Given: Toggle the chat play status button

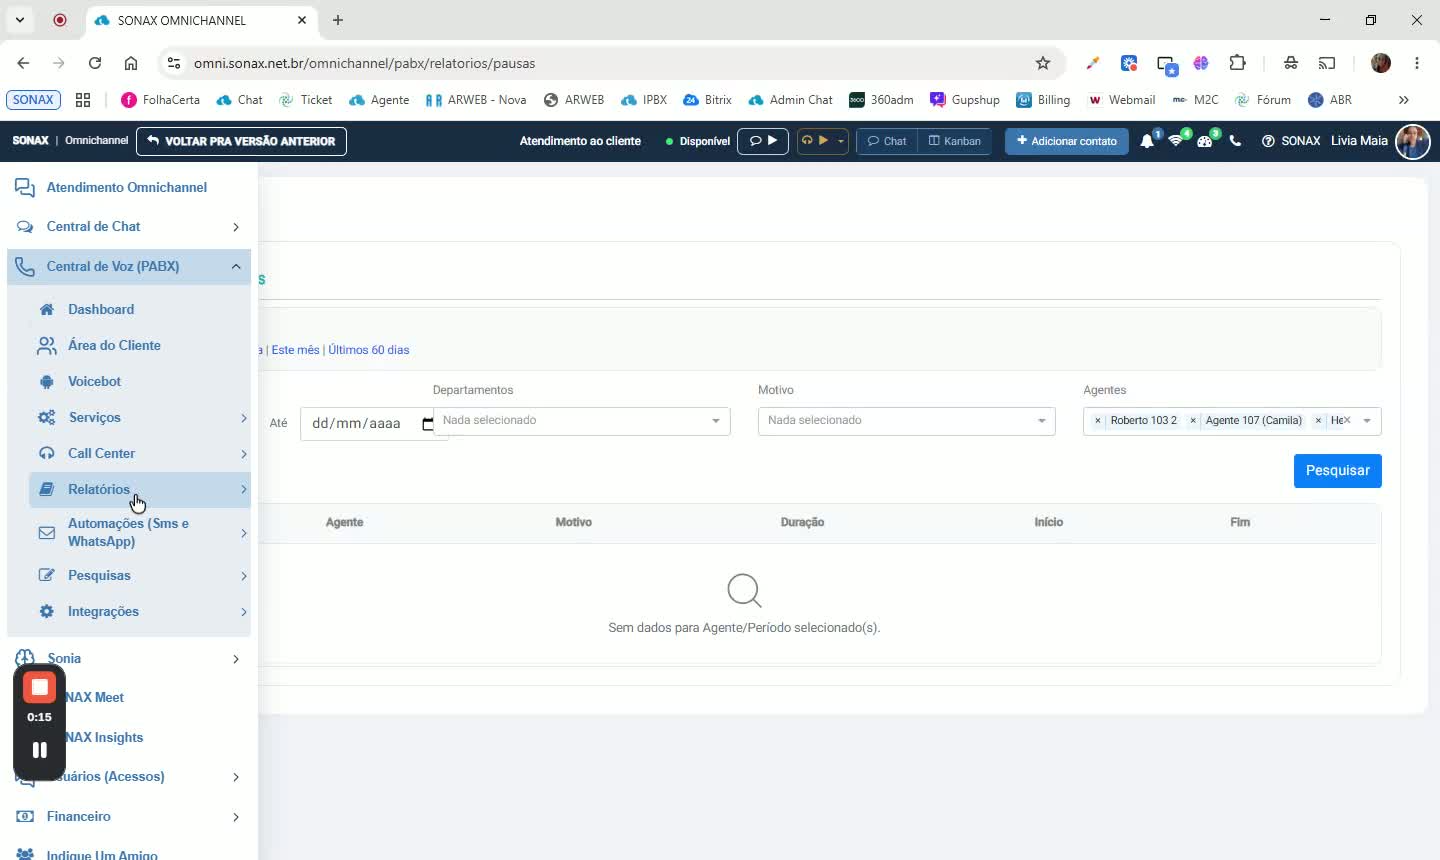Looking at the screenshot, I should pyautogui.click(x=763, y=141).
